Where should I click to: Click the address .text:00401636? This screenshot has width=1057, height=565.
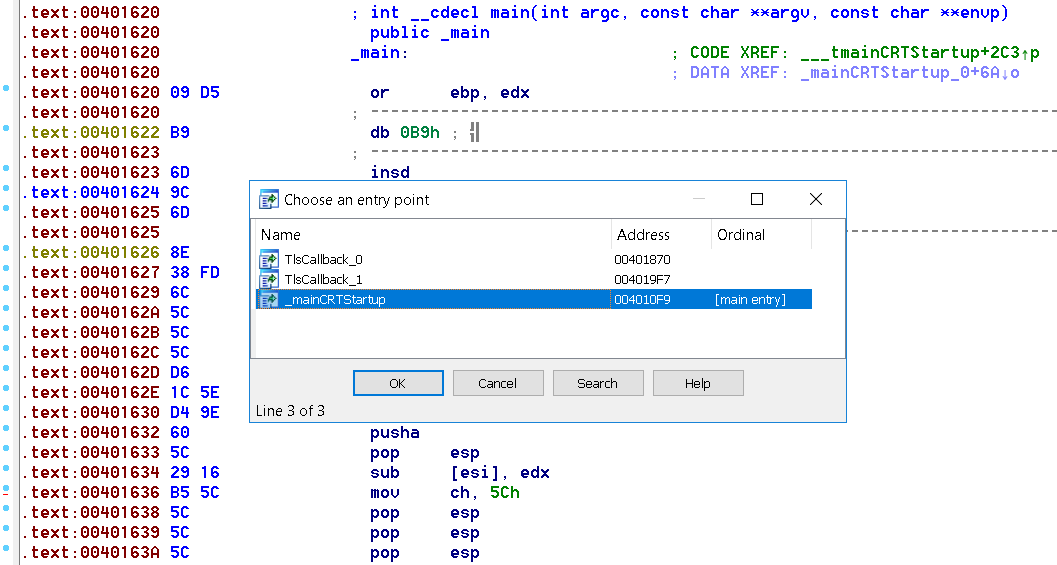click(x=90, y=493)
